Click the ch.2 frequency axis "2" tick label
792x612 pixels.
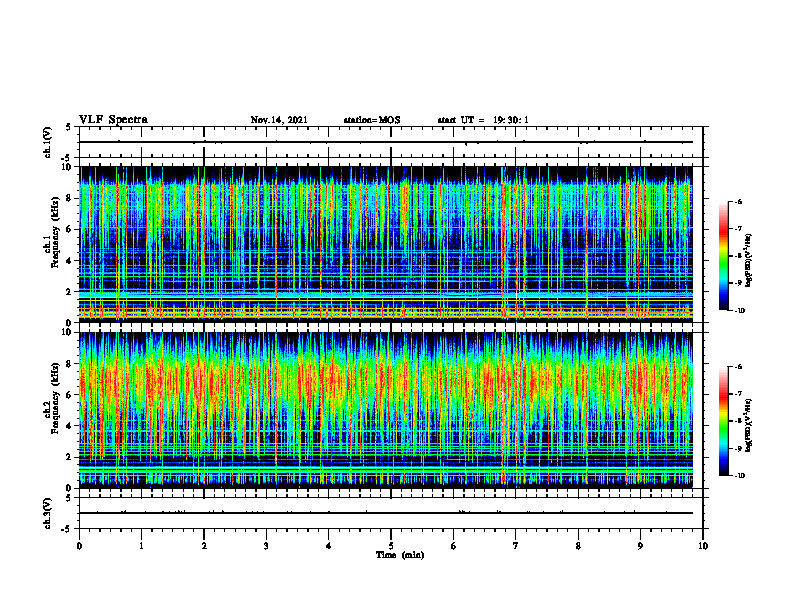[70, 457]
